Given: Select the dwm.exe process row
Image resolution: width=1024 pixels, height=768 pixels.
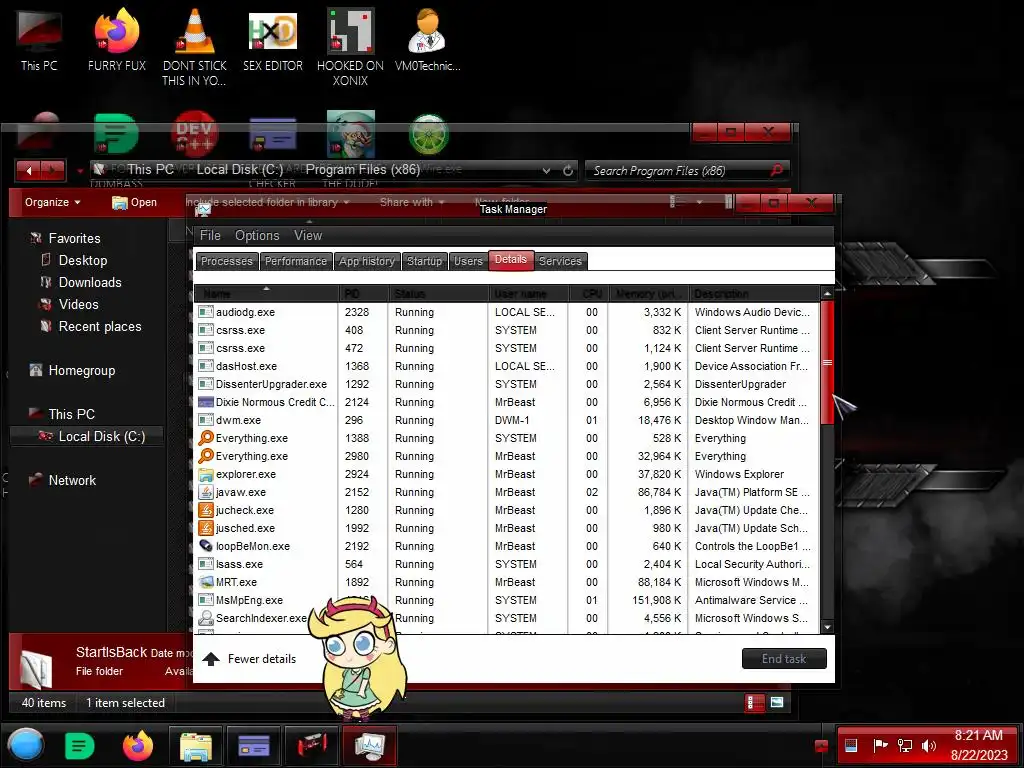Looking at the screenshot, I should (x=507, y=421).
